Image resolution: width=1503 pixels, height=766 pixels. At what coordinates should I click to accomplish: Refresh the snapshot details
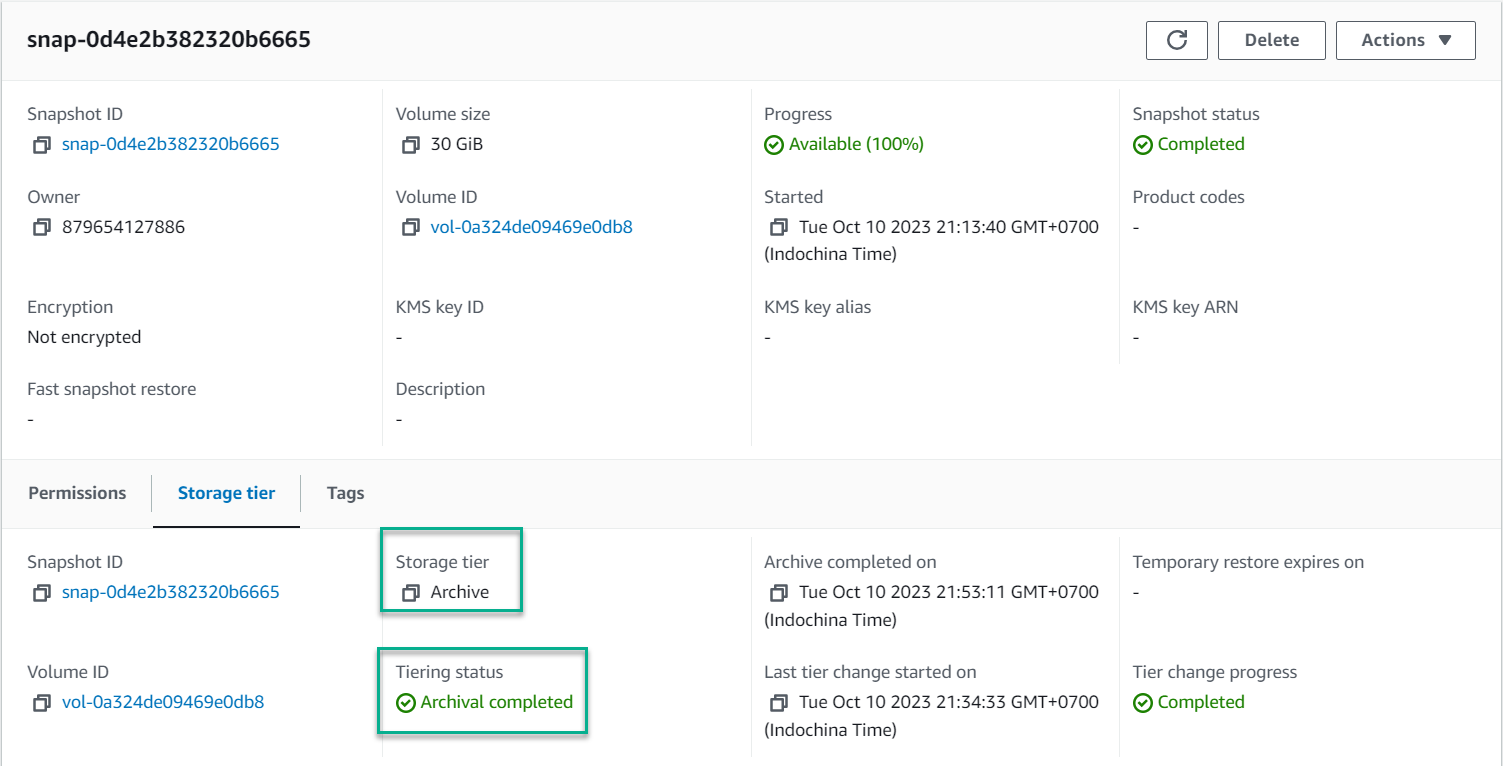(x=1177, y=40)
